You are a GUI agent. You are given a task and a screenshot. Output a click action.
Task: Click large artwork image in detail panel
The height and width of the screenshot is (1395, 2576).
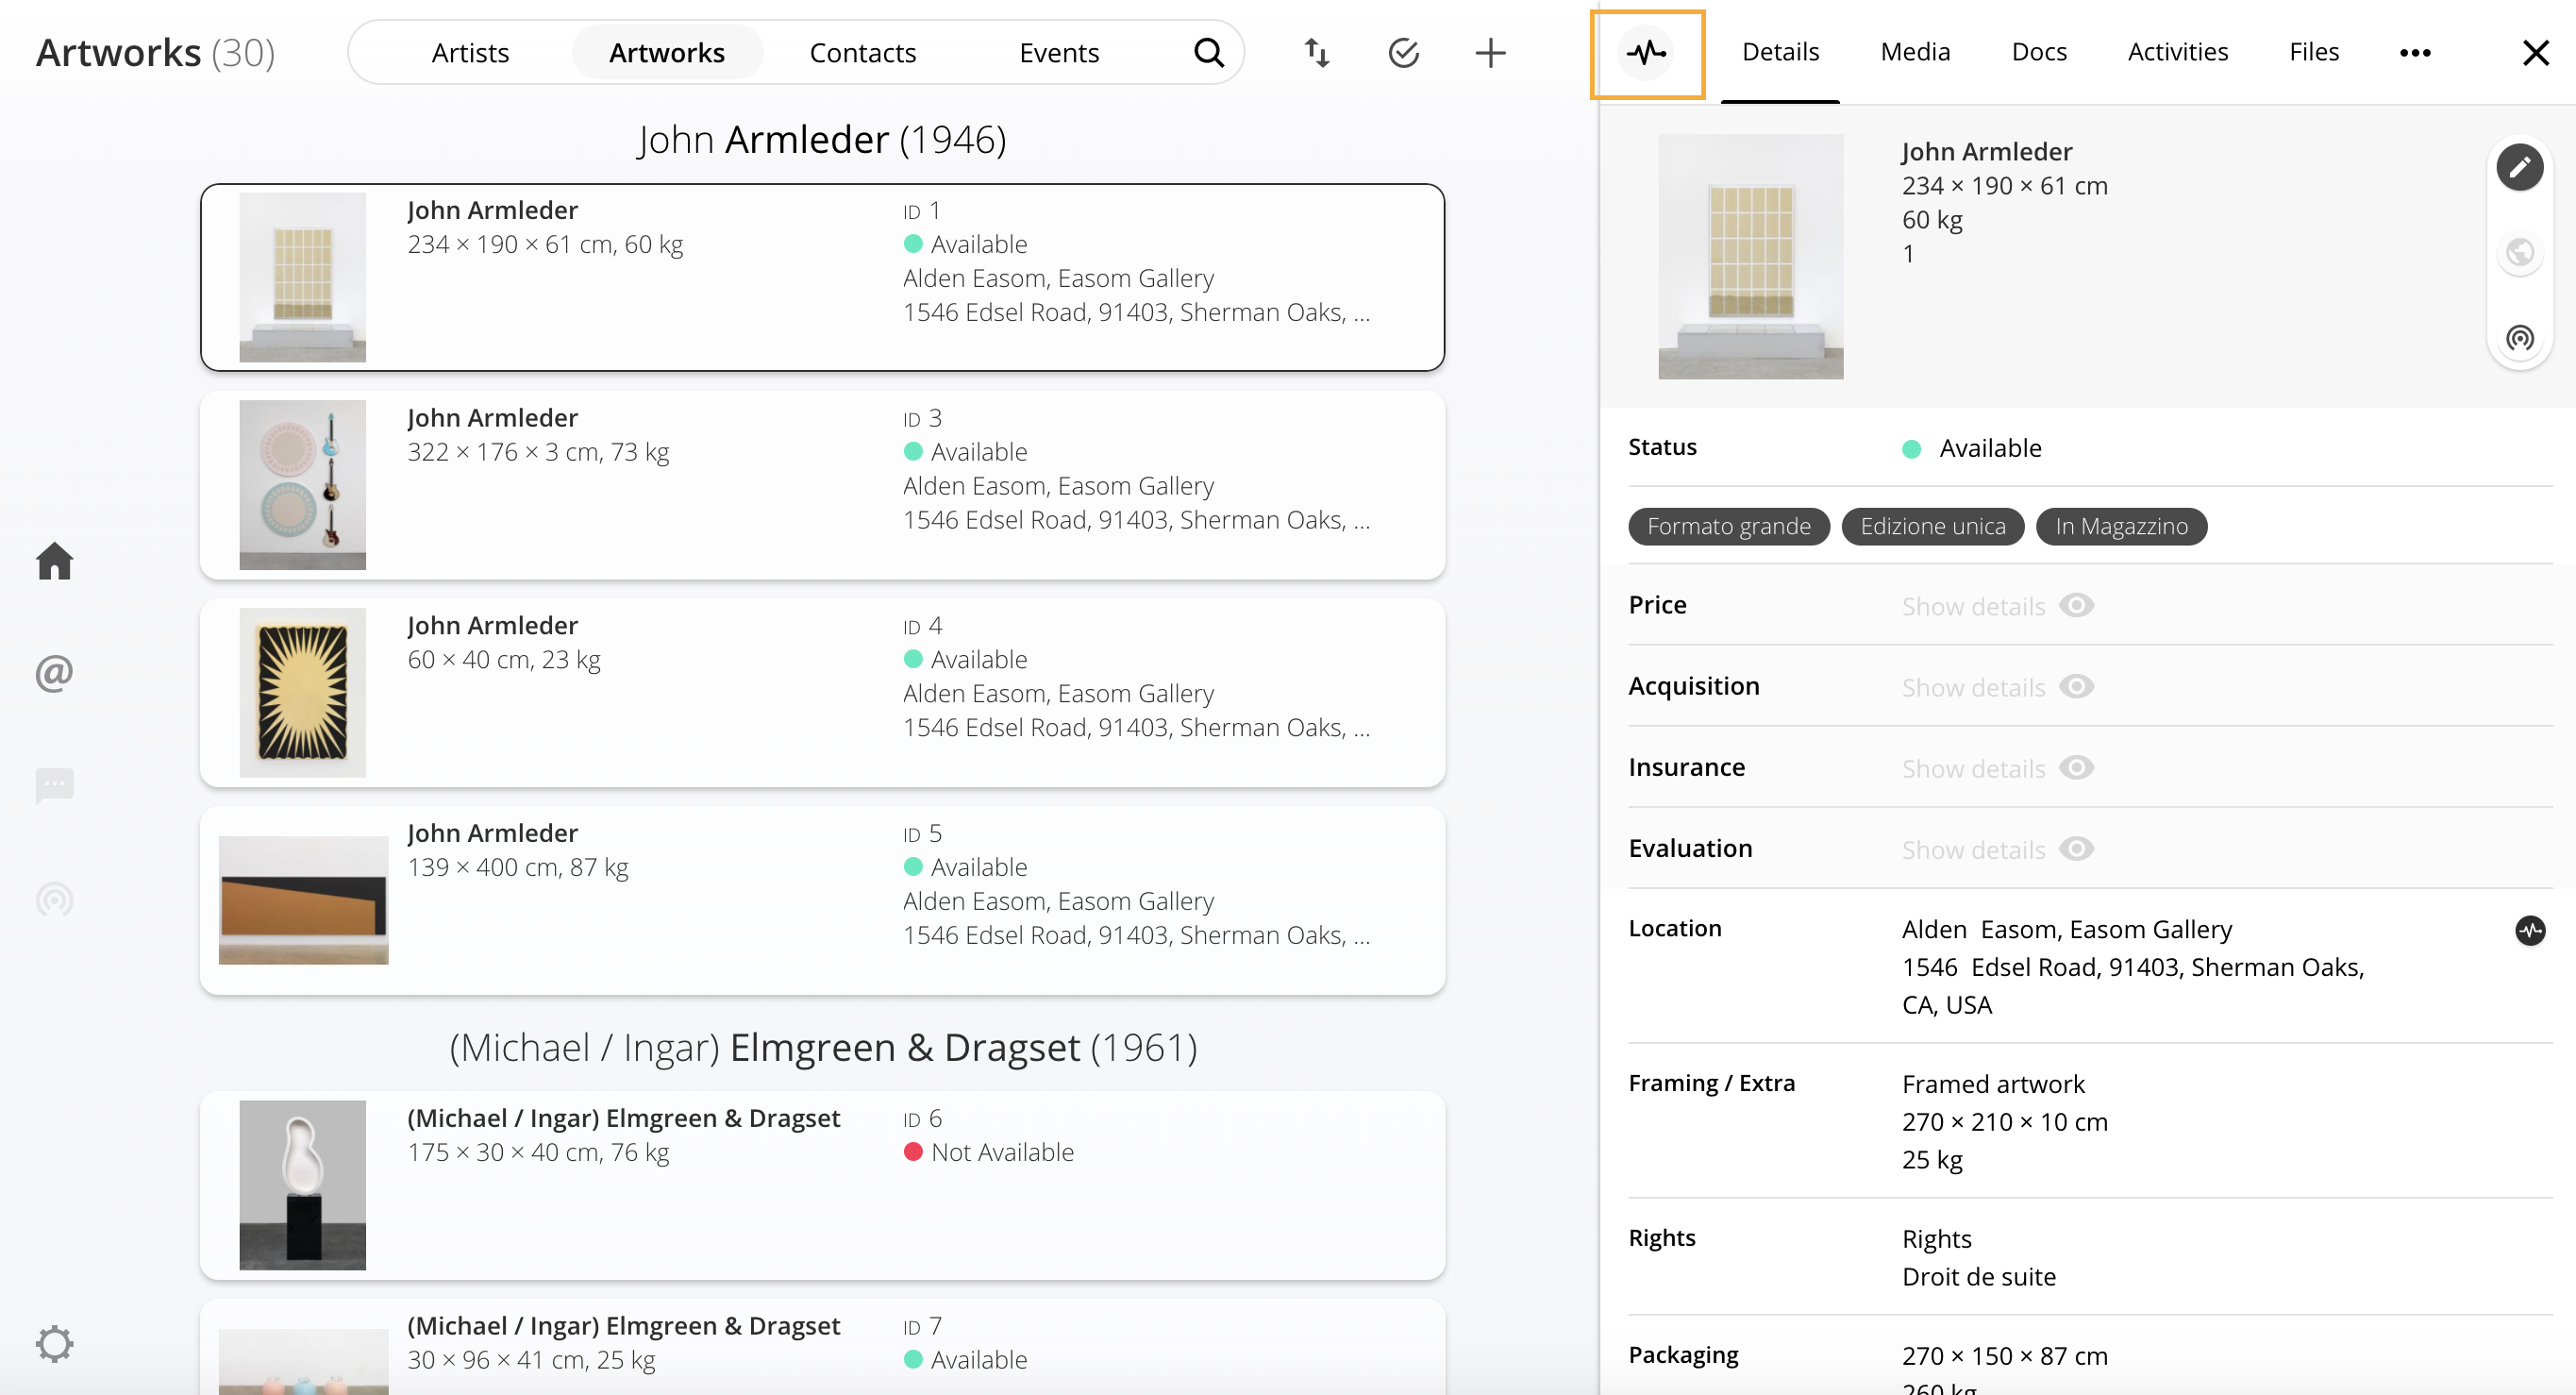tap(1750, 256)
